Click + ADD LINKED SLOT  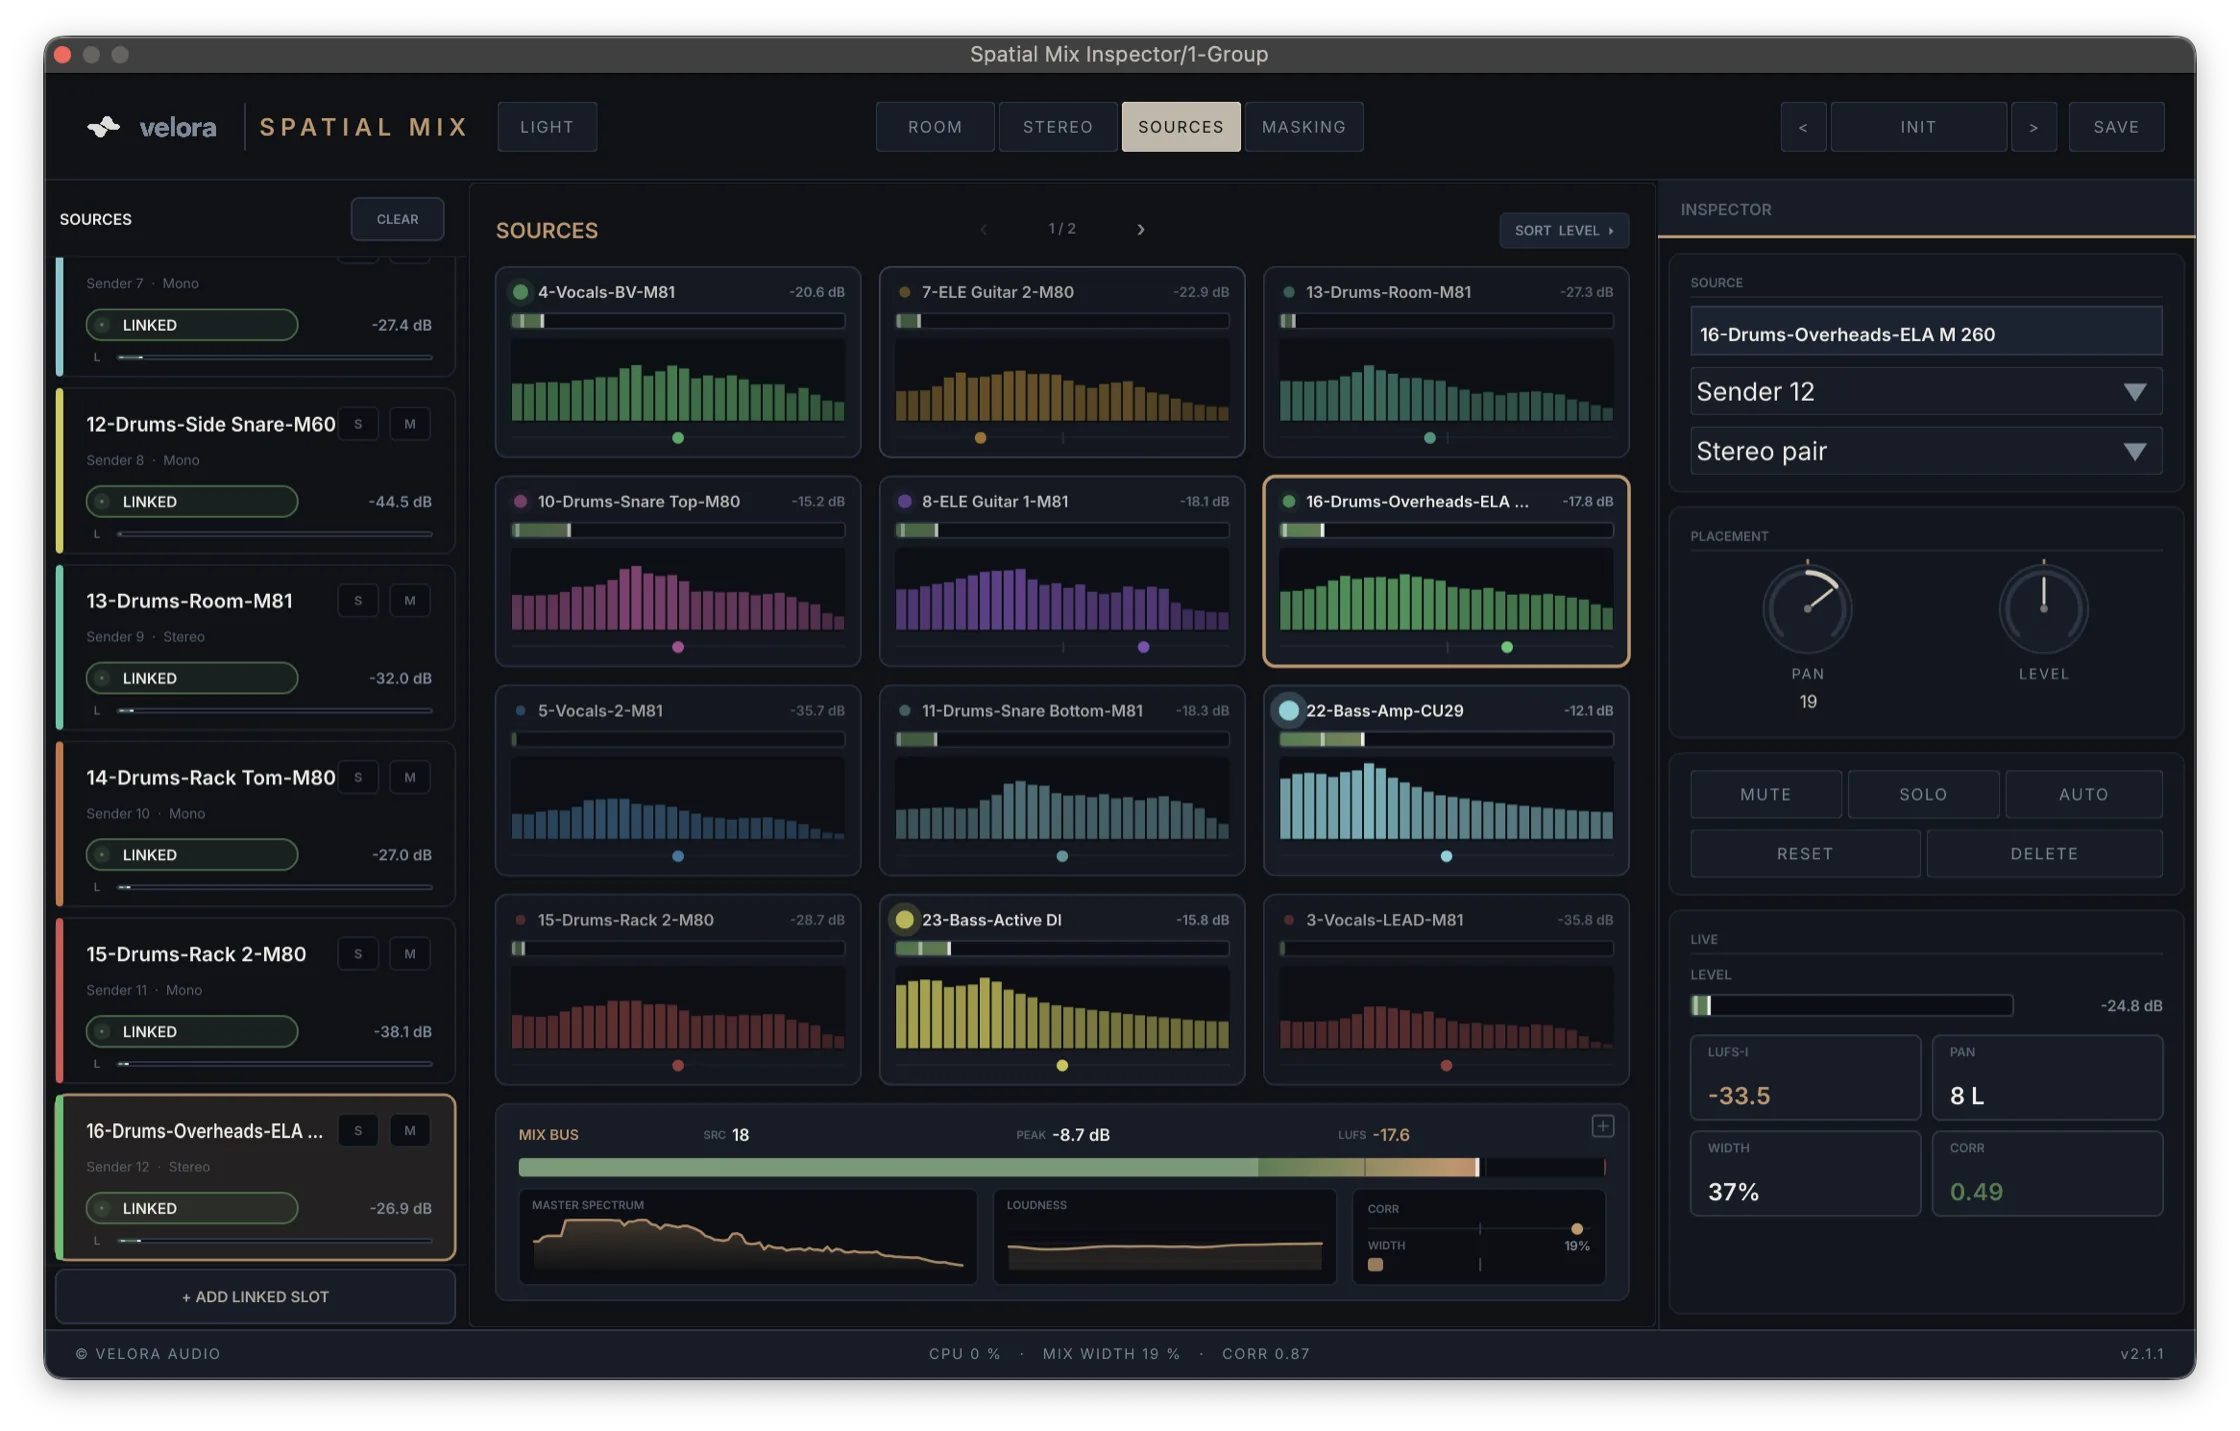(255, 1296)
